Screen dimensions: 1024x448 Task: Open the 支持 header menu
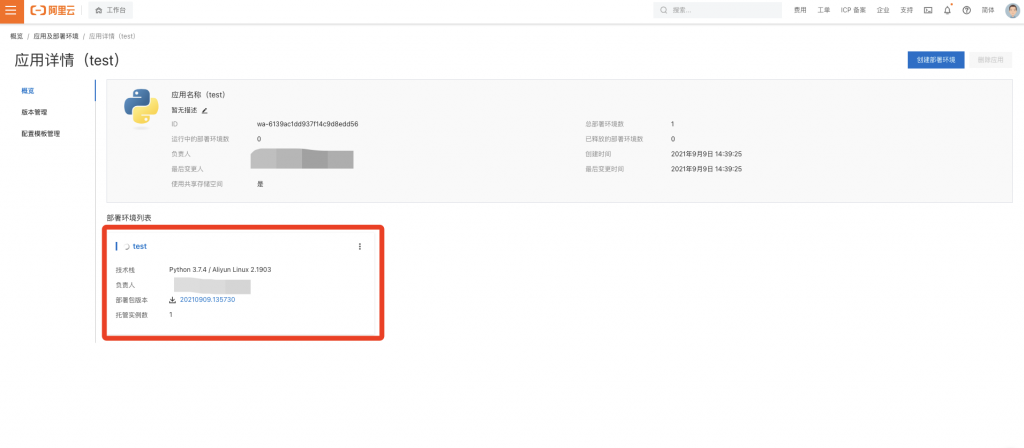pos(906,10)
